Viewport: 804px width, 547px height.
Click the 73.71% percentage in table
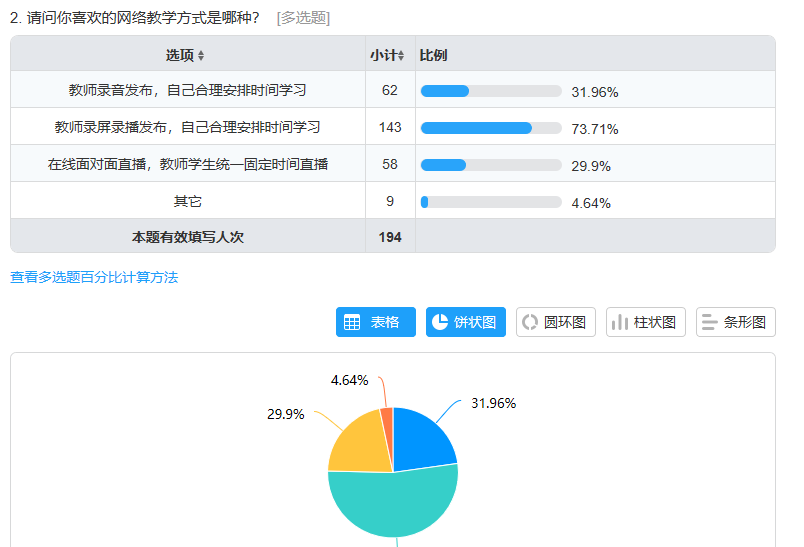tap(595, 129)
